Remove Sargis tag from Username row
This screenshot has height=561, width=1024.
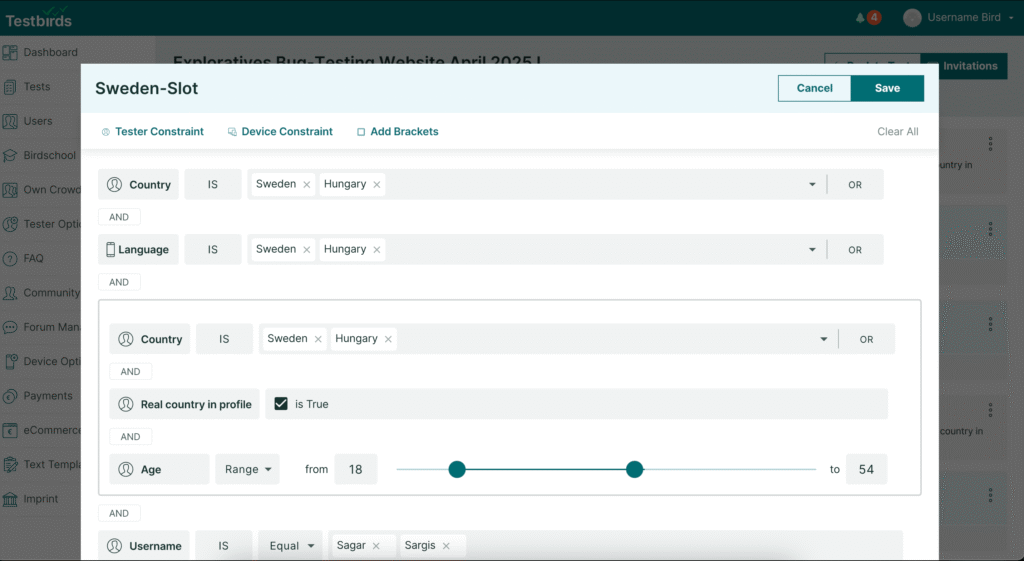(446, 546)
